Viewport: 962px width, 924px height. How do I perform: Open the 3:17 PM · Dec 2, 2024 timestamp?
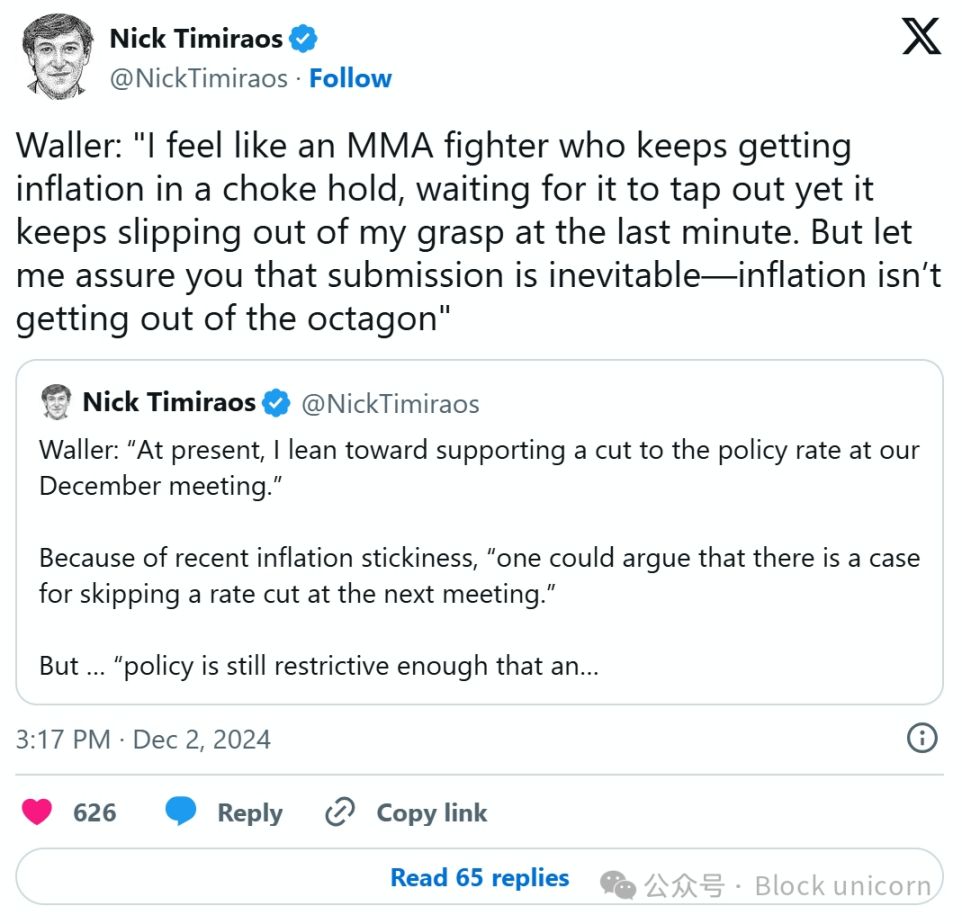pos(143,740)
